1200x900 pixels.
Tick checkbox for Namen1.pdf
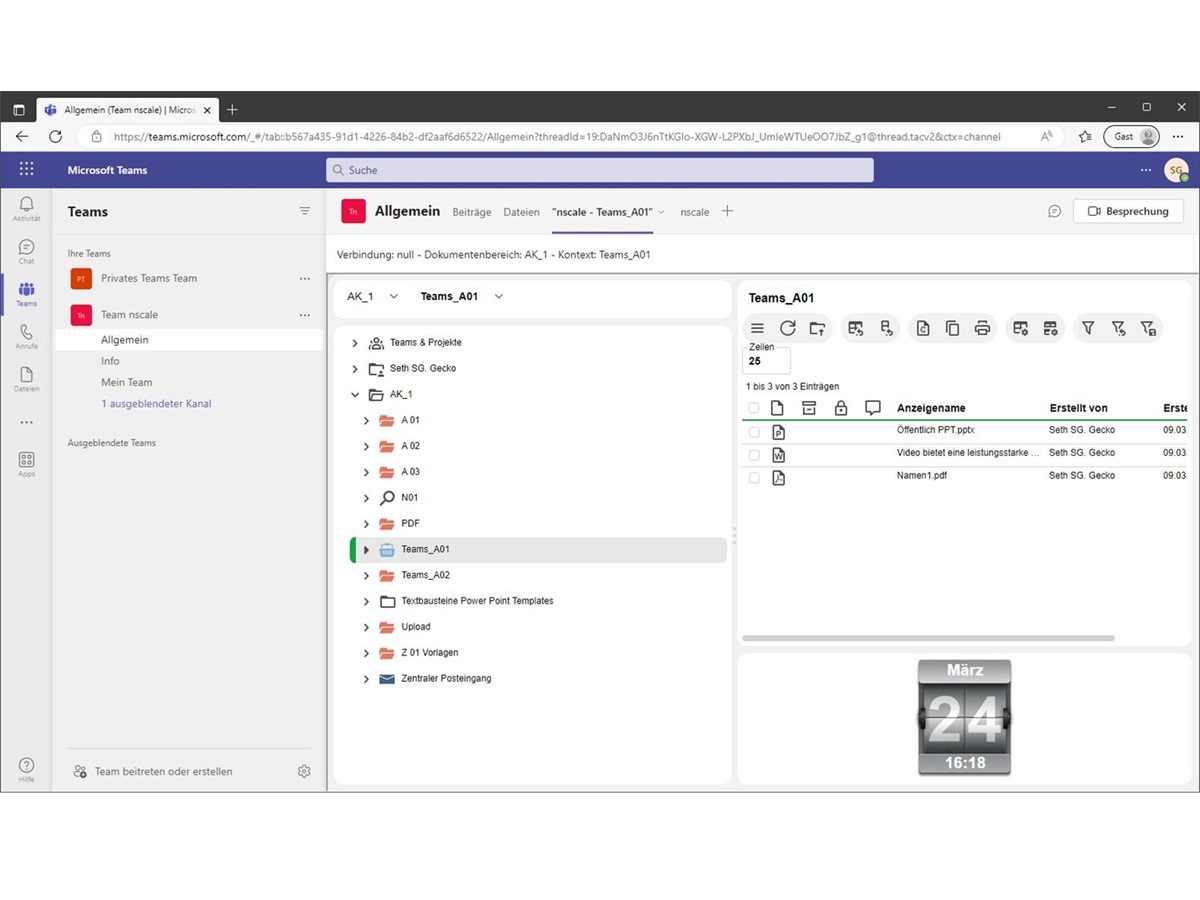pos(754,477)
